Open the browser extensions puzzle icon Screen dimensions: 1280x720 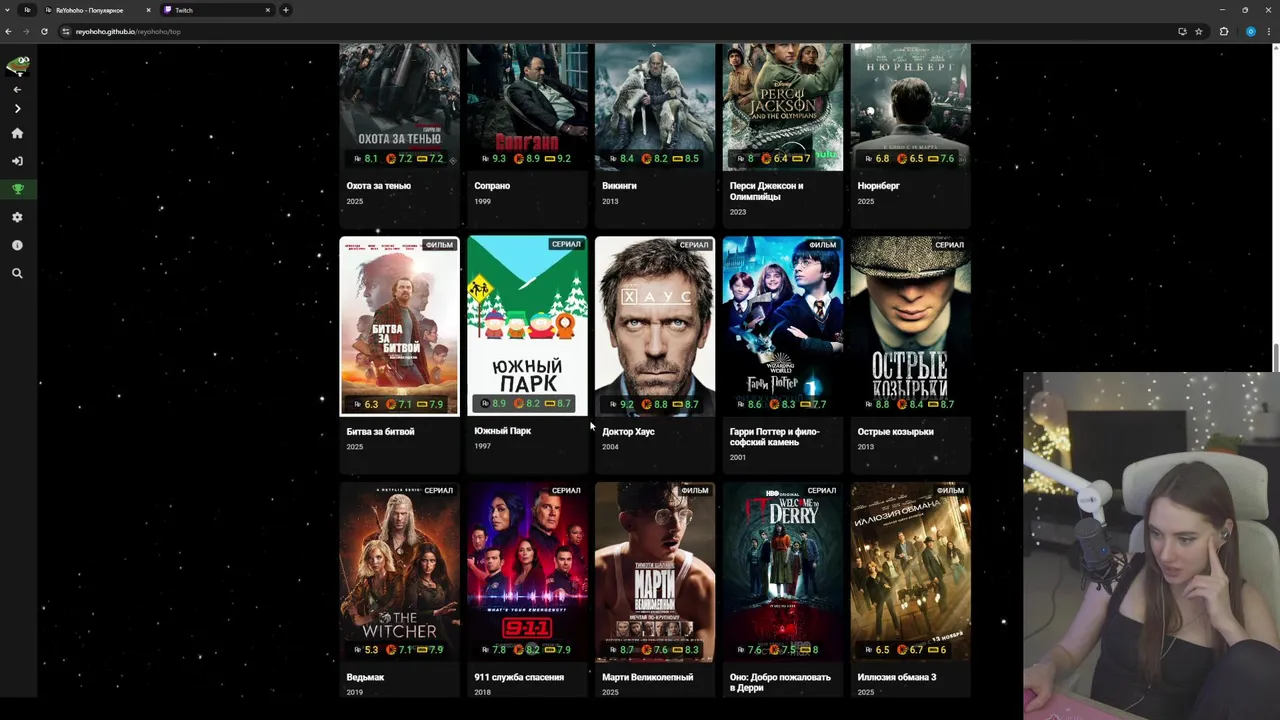pos(1224,31)
